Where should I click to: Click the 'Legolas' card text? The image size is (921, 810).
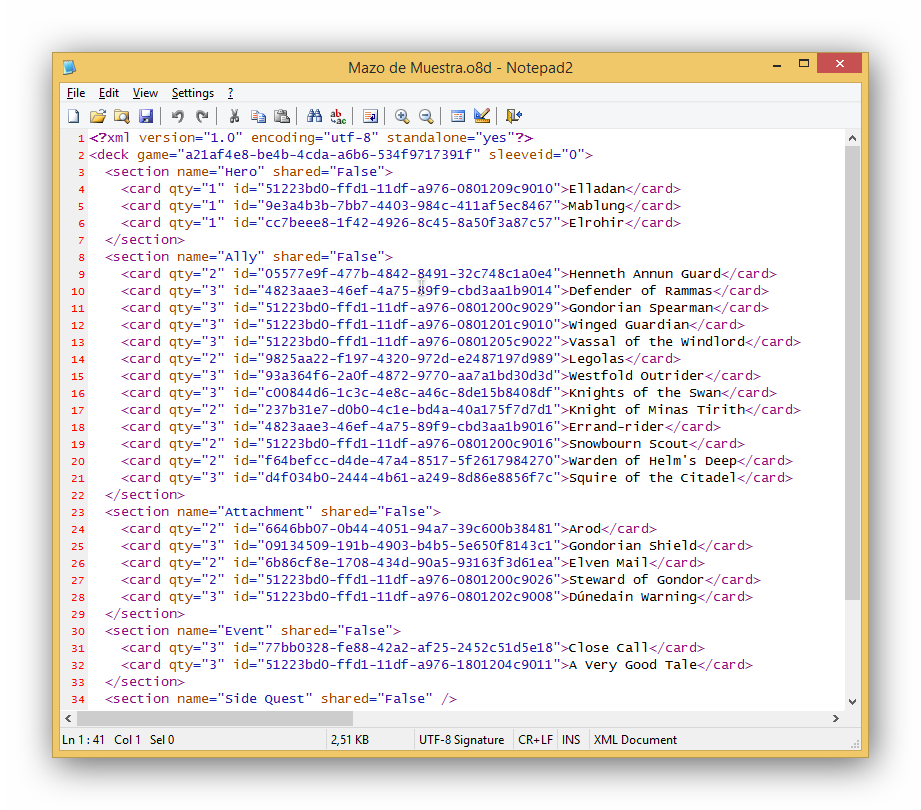pyautogui.click(x=597, y=359)
